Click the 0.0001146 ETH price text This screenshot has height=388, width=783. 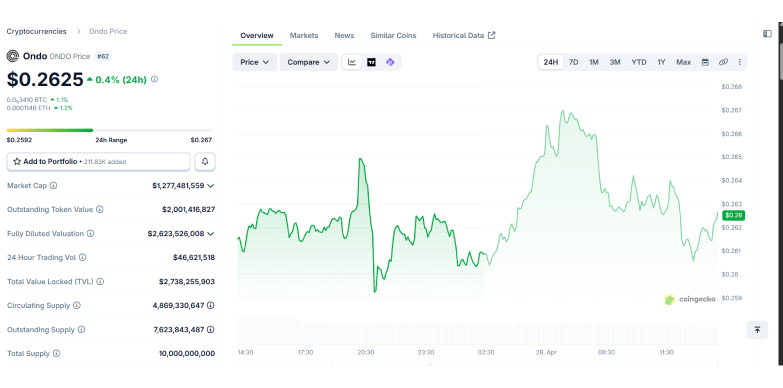pos(28,107)
